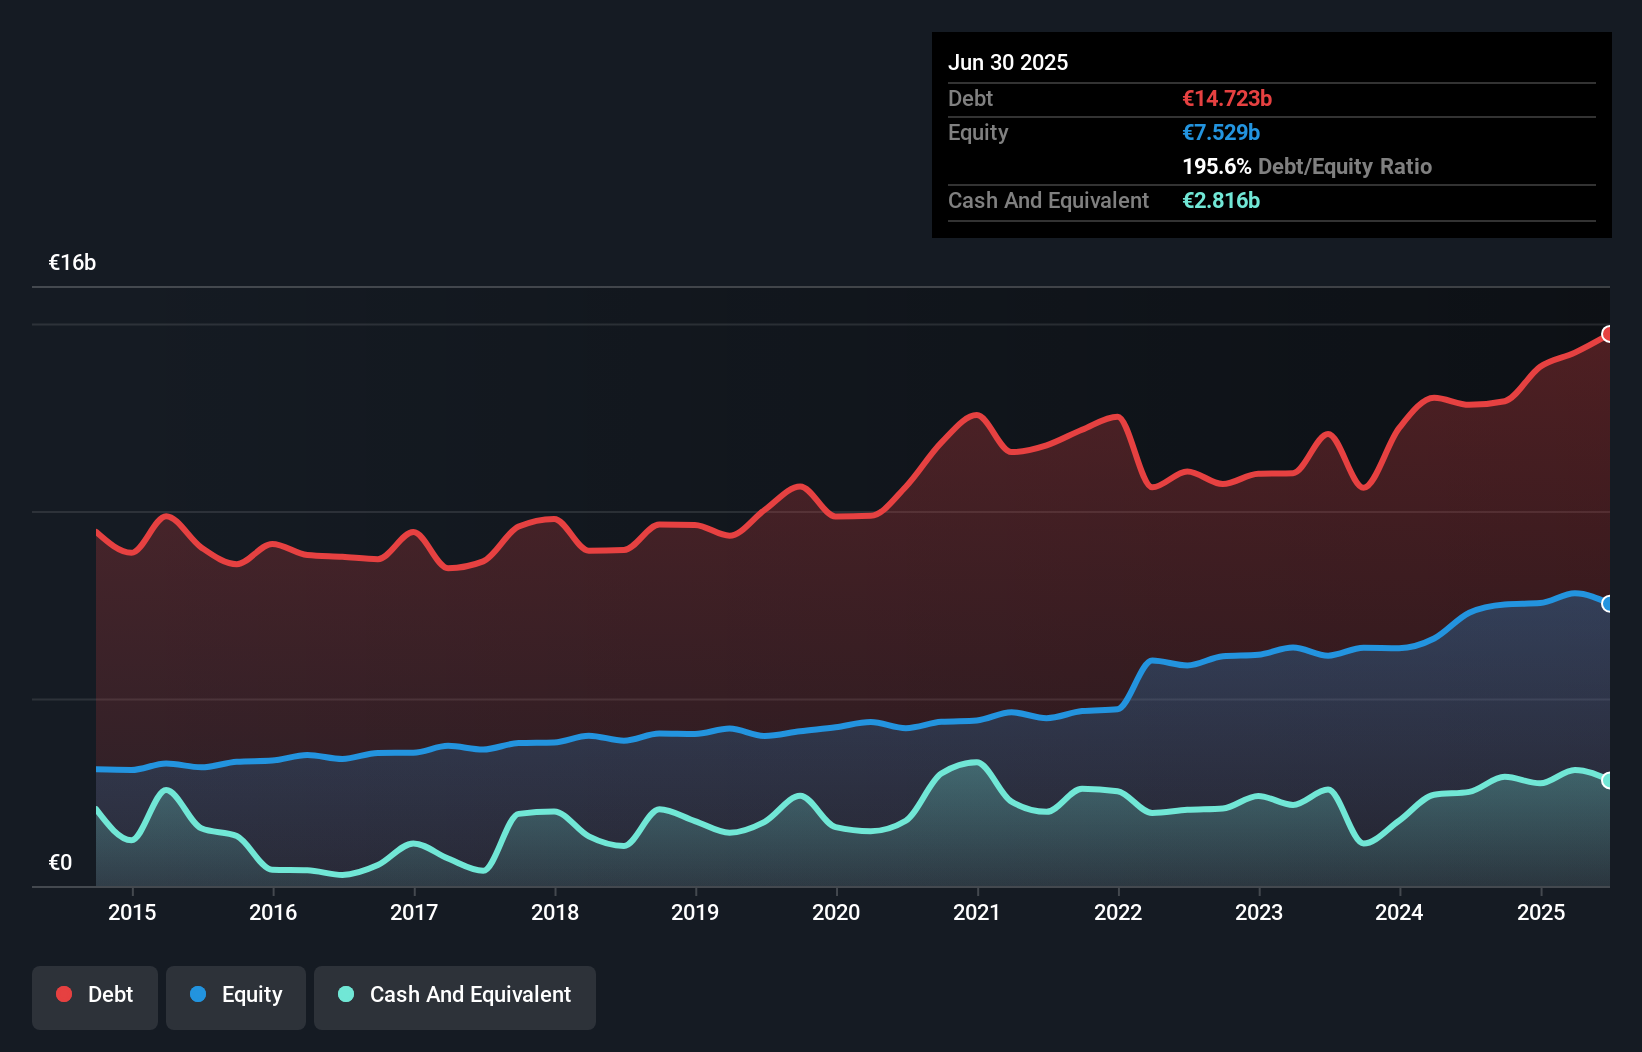Click the red Debt legend dot
This screenshot has width=1642, height=1052.
pos(62,994)
